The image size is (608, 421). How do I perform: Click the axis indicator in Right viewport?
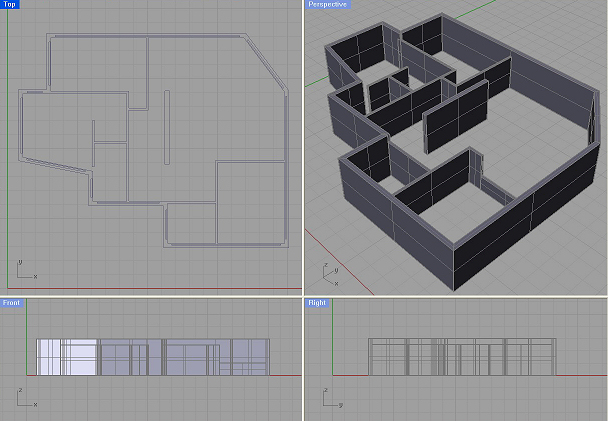pos(333,397)
